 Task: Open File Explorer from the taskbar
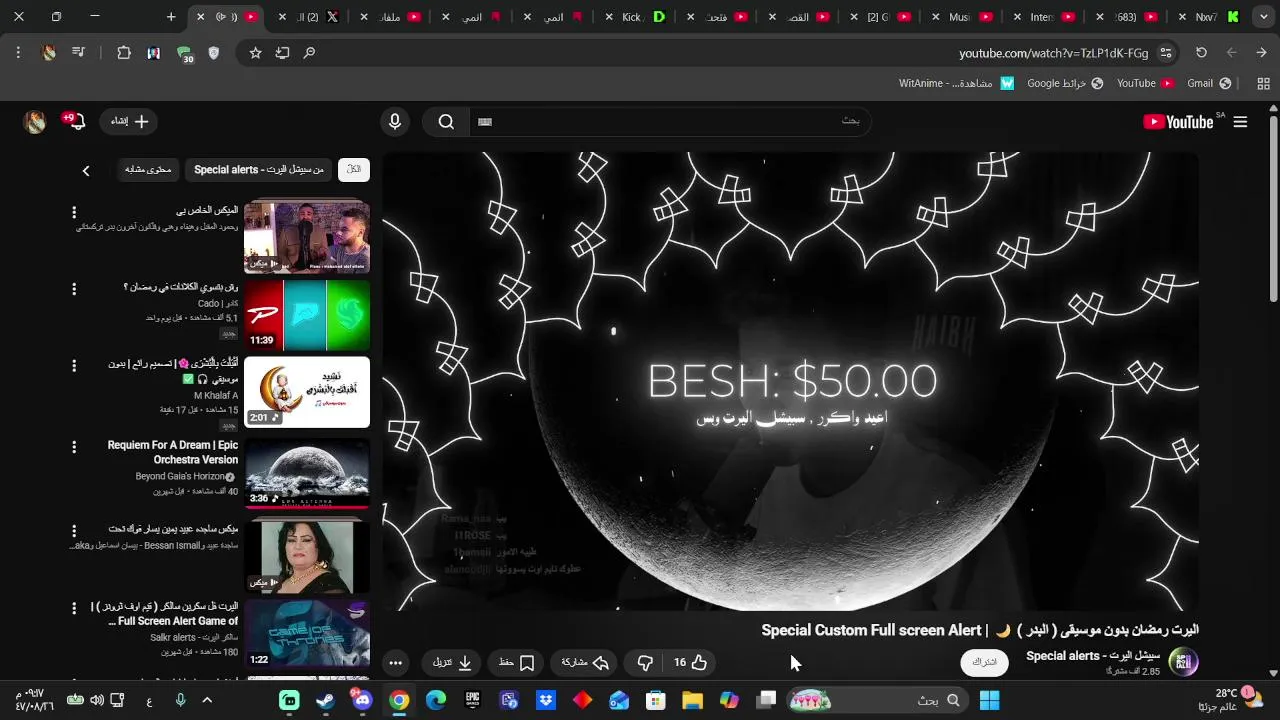click(692, 700)
